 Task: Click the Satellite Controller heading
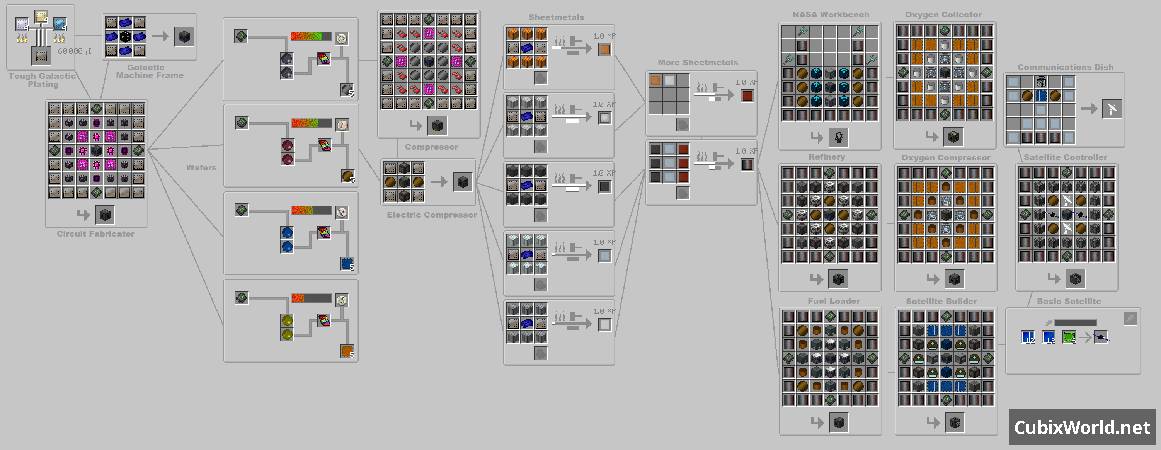pyautogui.click(x=1064, y=157)
